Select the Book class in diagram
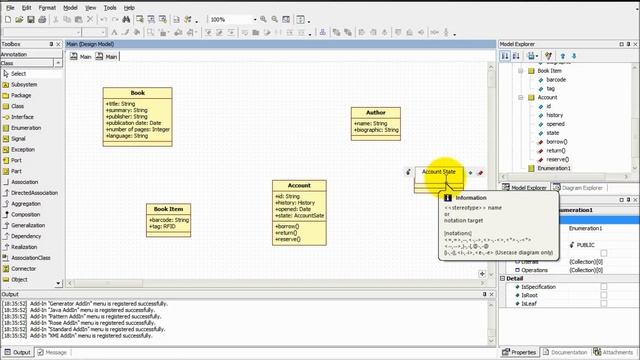Screen dimensions: 640x360 pyautogui.click(x=138, y=116)
